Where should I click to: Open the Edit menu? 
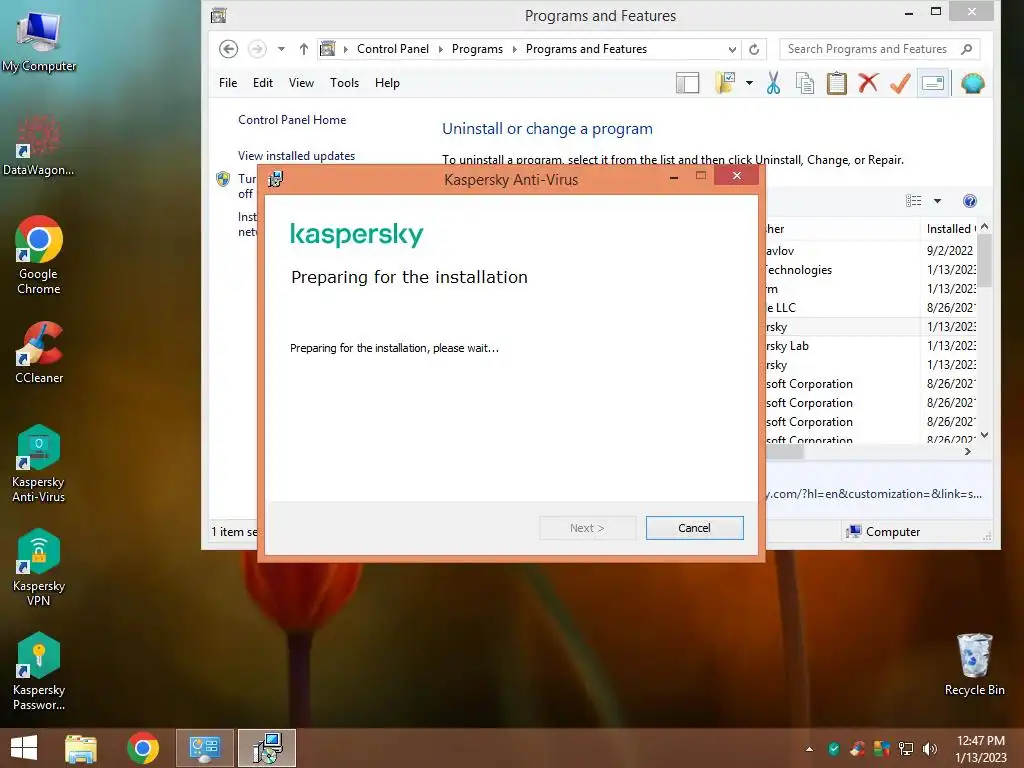(263, 83)
